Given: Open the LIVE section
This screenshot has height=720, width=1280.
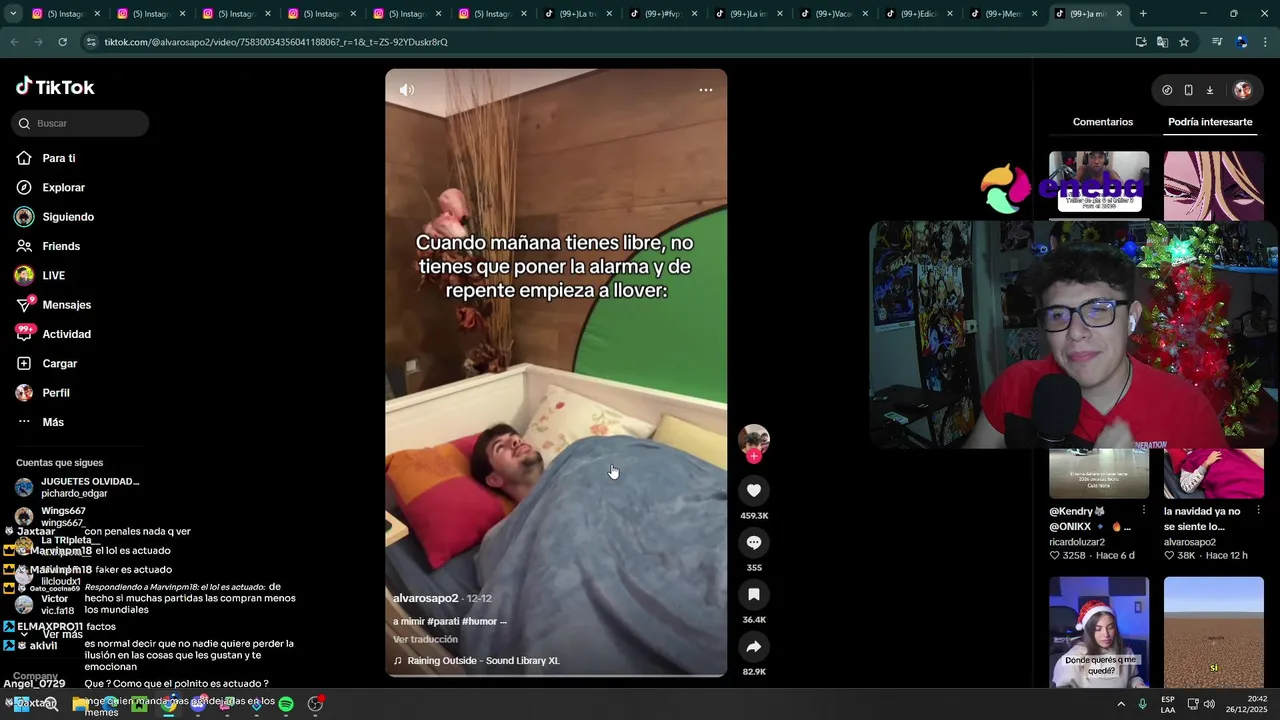Looking at the screenshot, I should (x=53, y=275).
